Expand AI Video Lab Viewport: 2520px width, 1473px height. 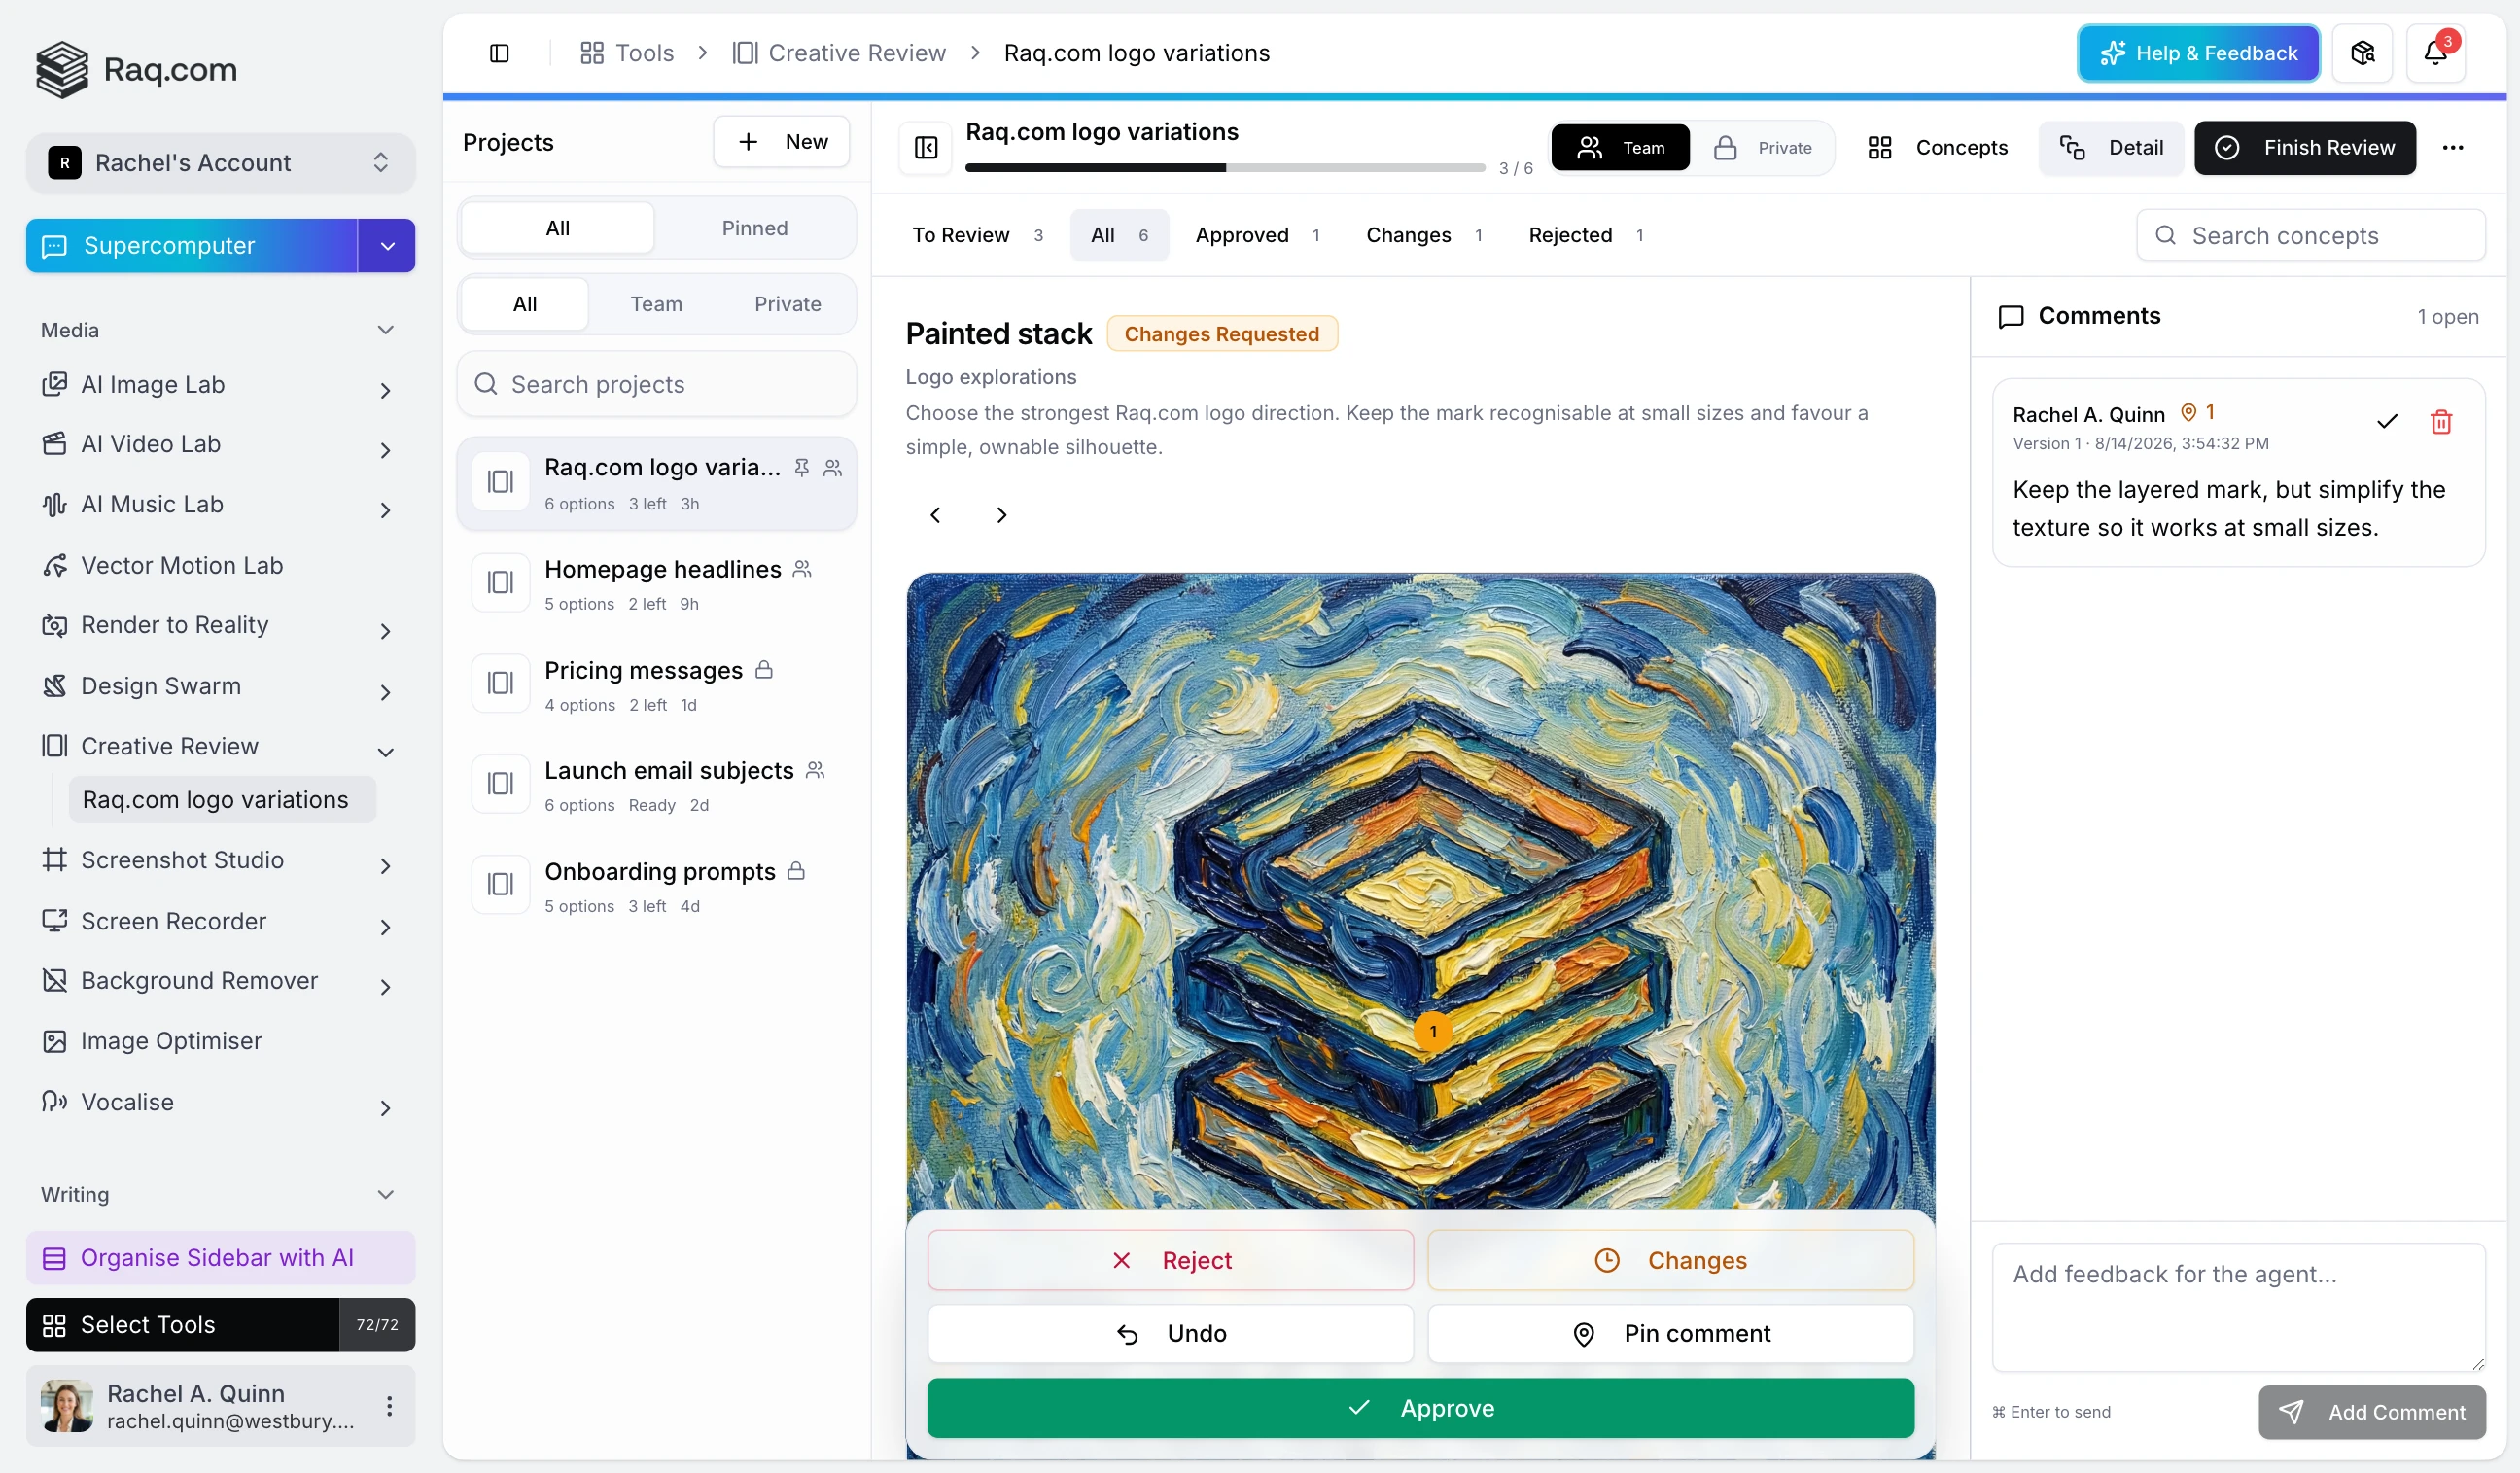pyautogui.click(x=385, y=450)
